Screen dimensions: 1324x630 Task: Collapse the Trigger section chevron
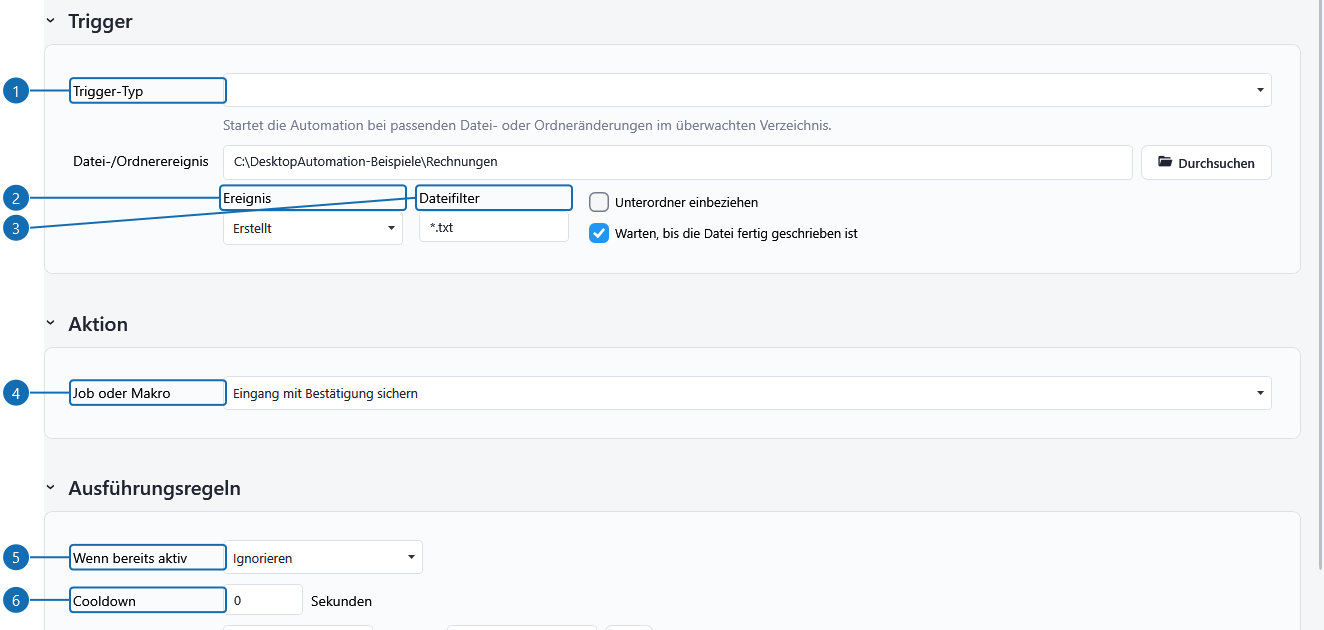(50, 21)
